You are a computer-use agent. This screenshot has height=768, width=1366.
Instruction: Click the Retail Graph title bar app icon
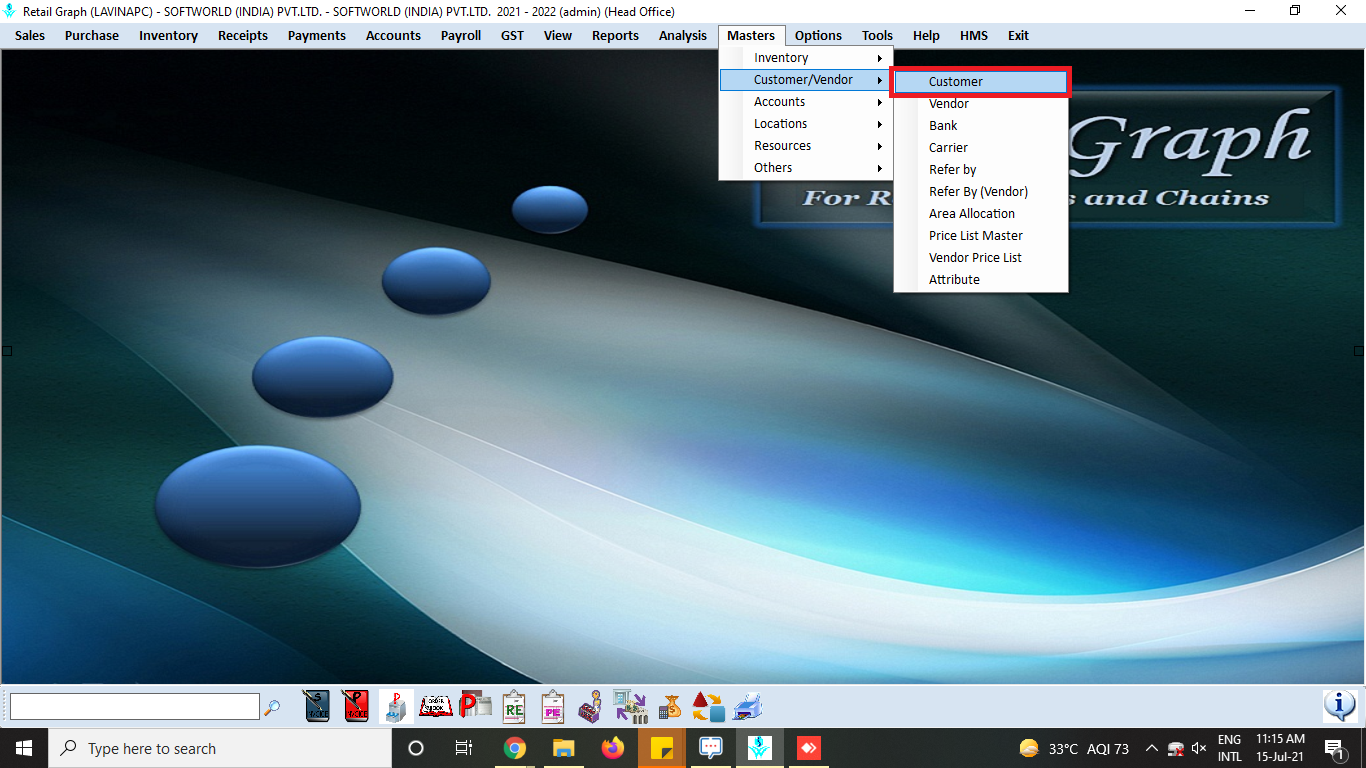pyautogui.click(x=10, y=11)
